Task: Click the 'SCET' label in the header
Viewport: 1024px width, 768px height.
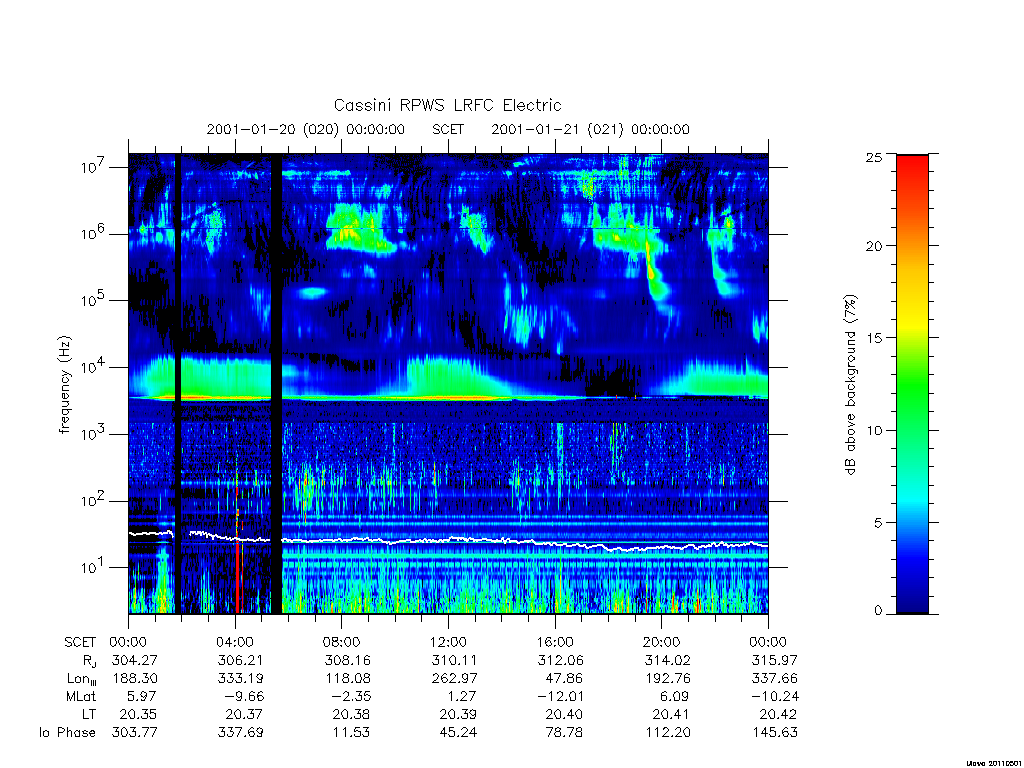Action: (x=448, y=129)
